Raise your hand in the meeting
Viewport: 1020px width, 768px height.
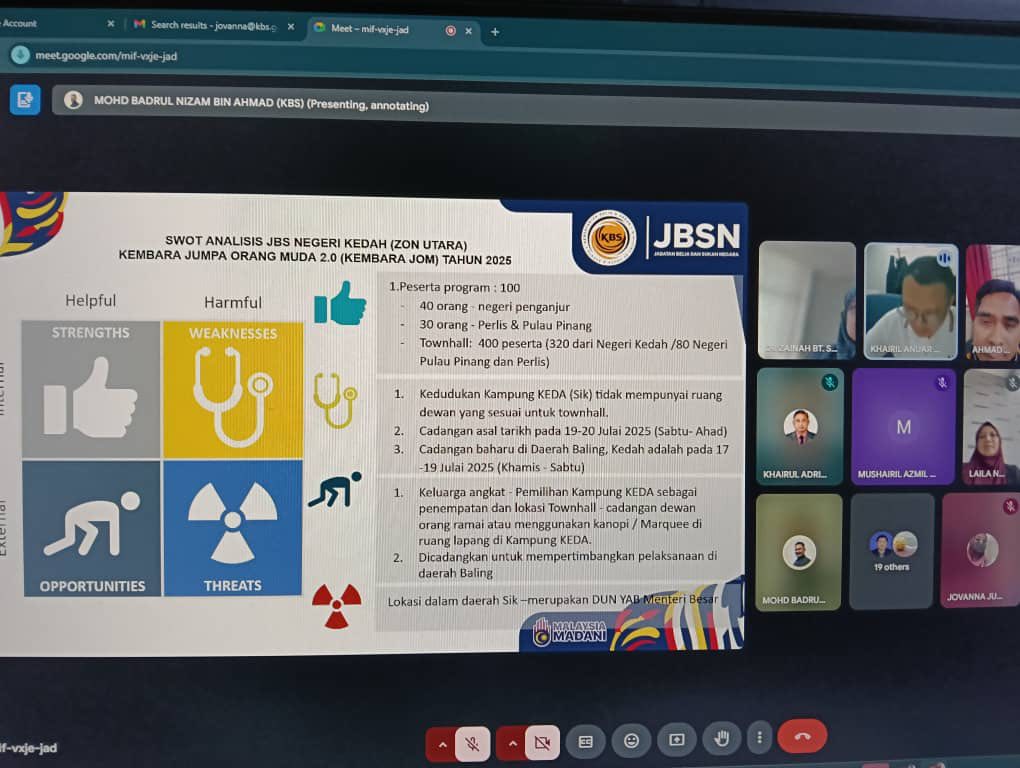point(721,738)
